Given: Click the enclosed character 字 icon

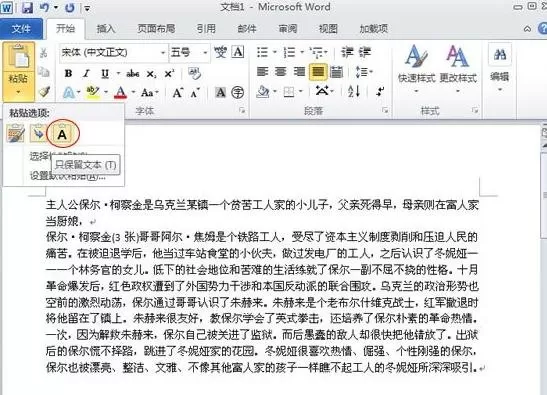Looking at the screenshot, I should coord(238,92).
